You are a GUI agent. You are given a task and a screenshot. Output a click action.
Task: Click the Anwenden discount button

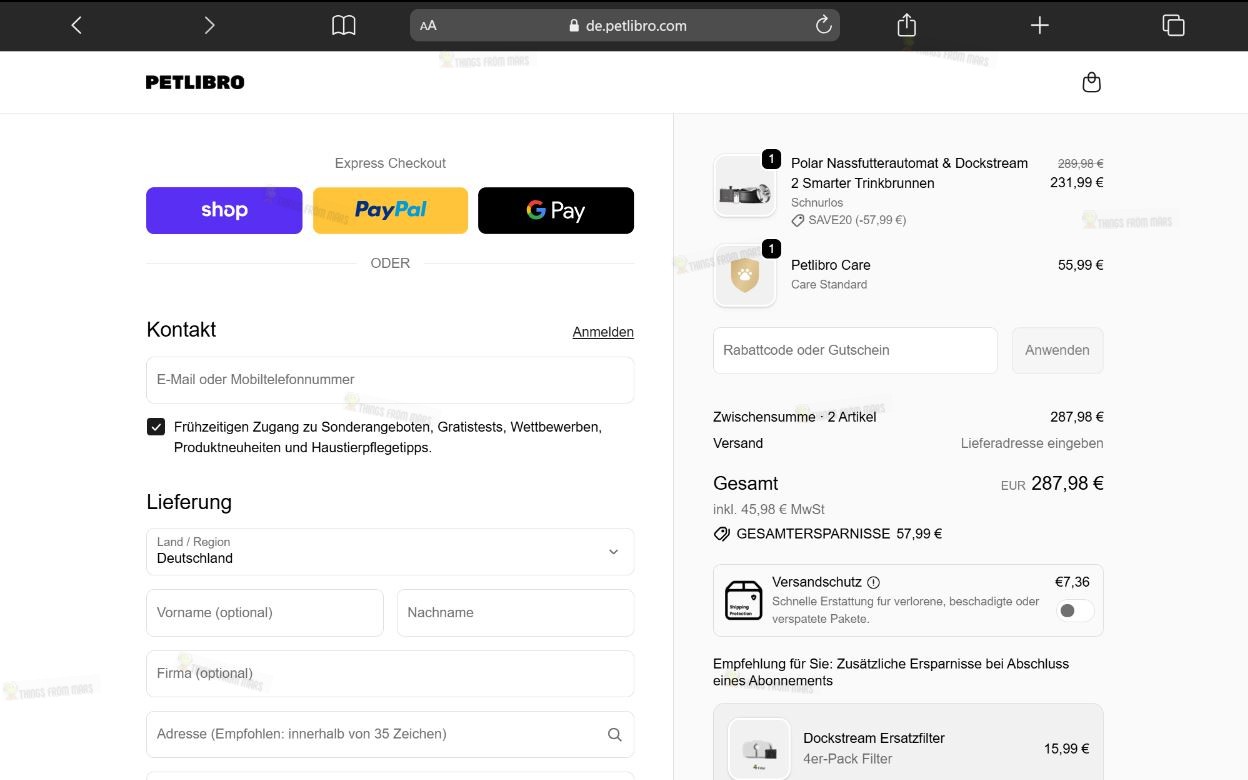pyautogui.click(x=1057, y=350)
